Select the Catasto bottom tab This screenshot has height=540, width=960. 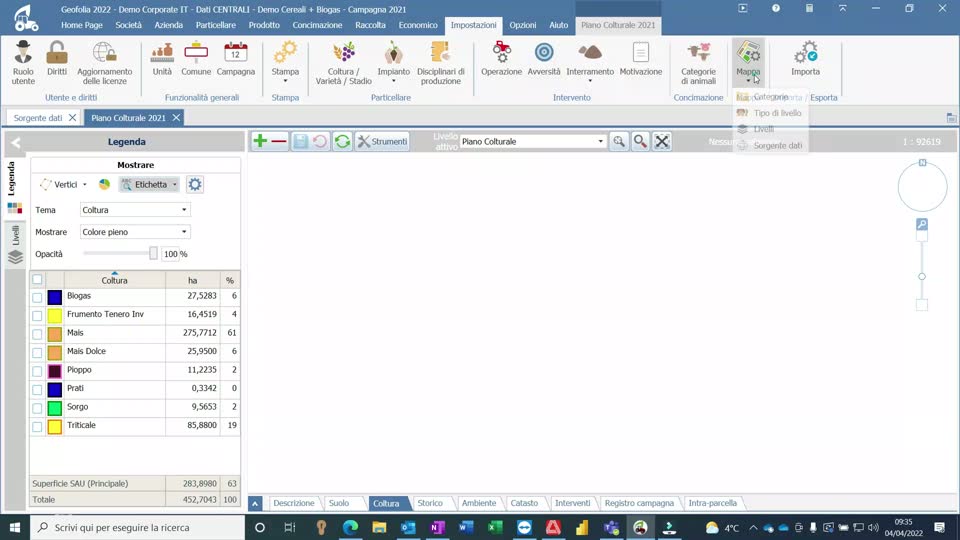click(x=524, y=503)
